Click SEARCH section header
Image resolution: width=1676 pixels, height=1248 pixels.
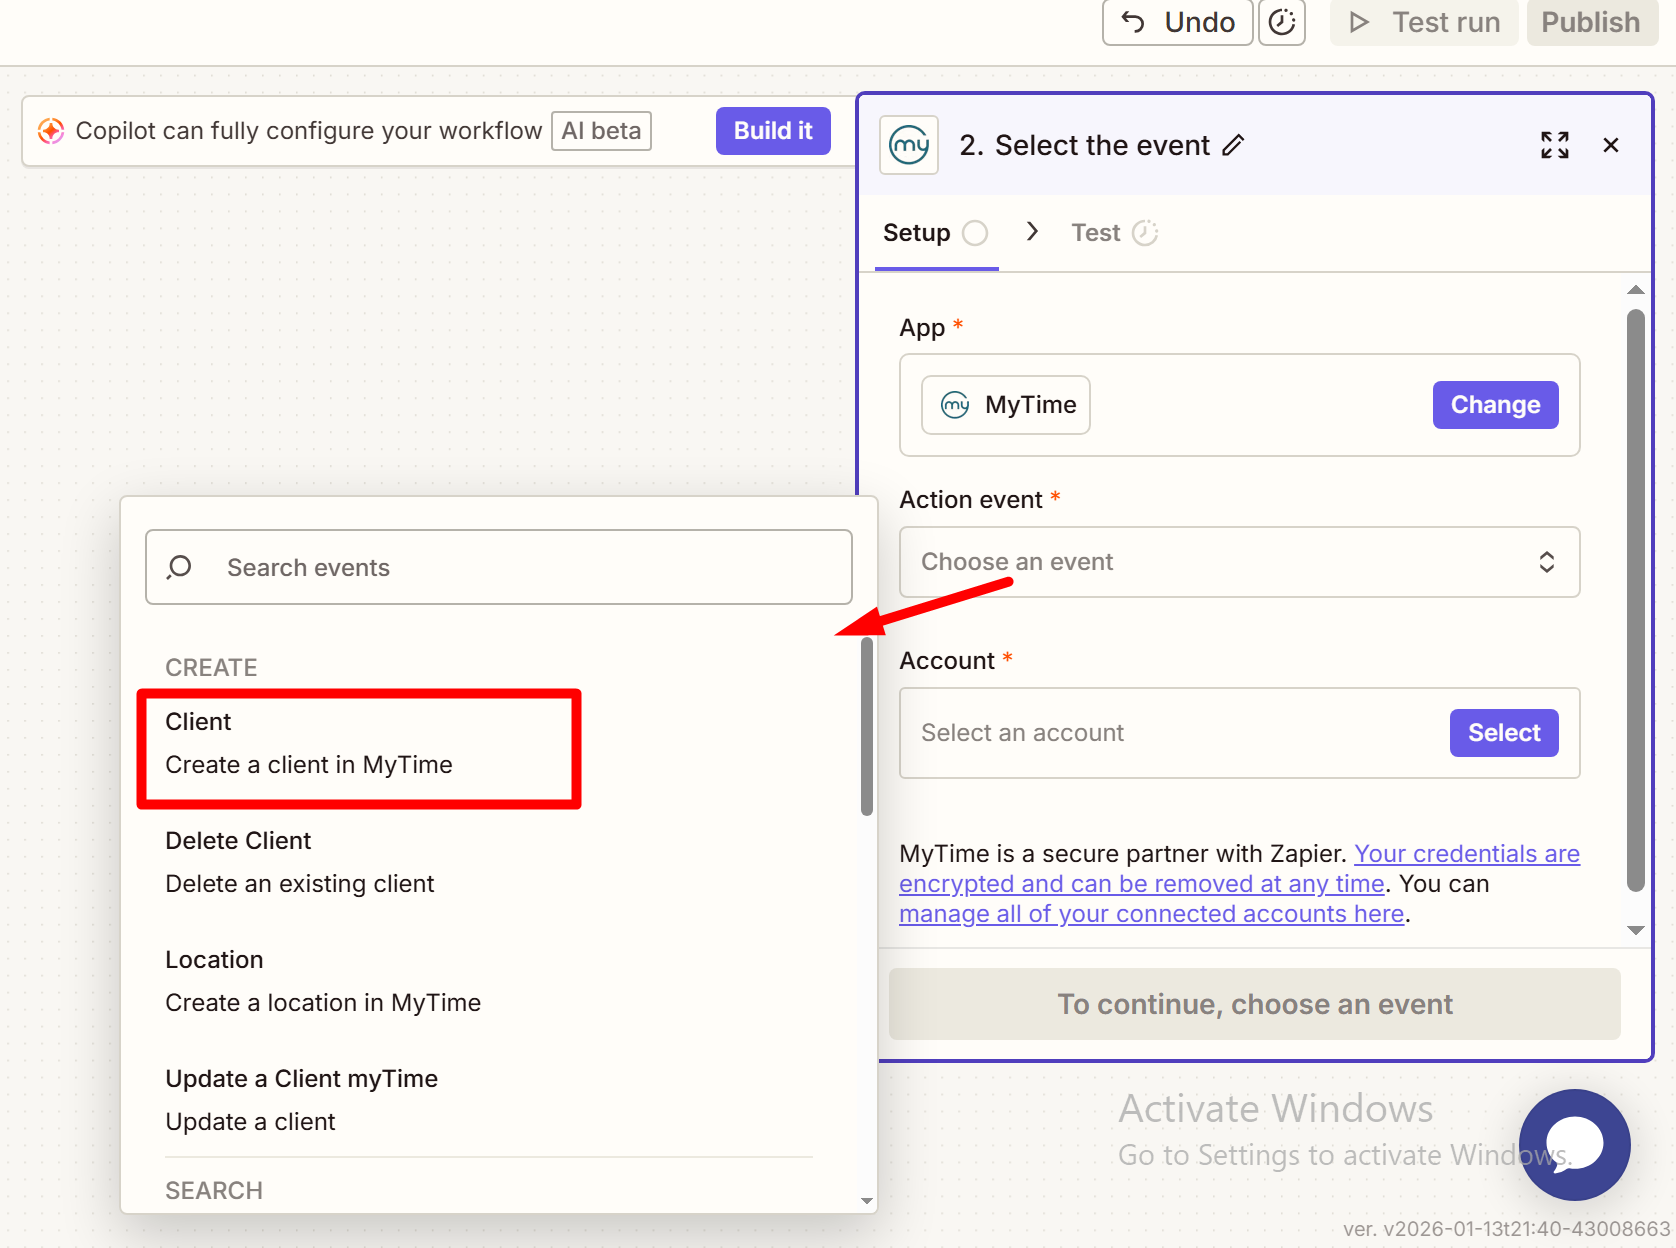[x=214, y=1191]
